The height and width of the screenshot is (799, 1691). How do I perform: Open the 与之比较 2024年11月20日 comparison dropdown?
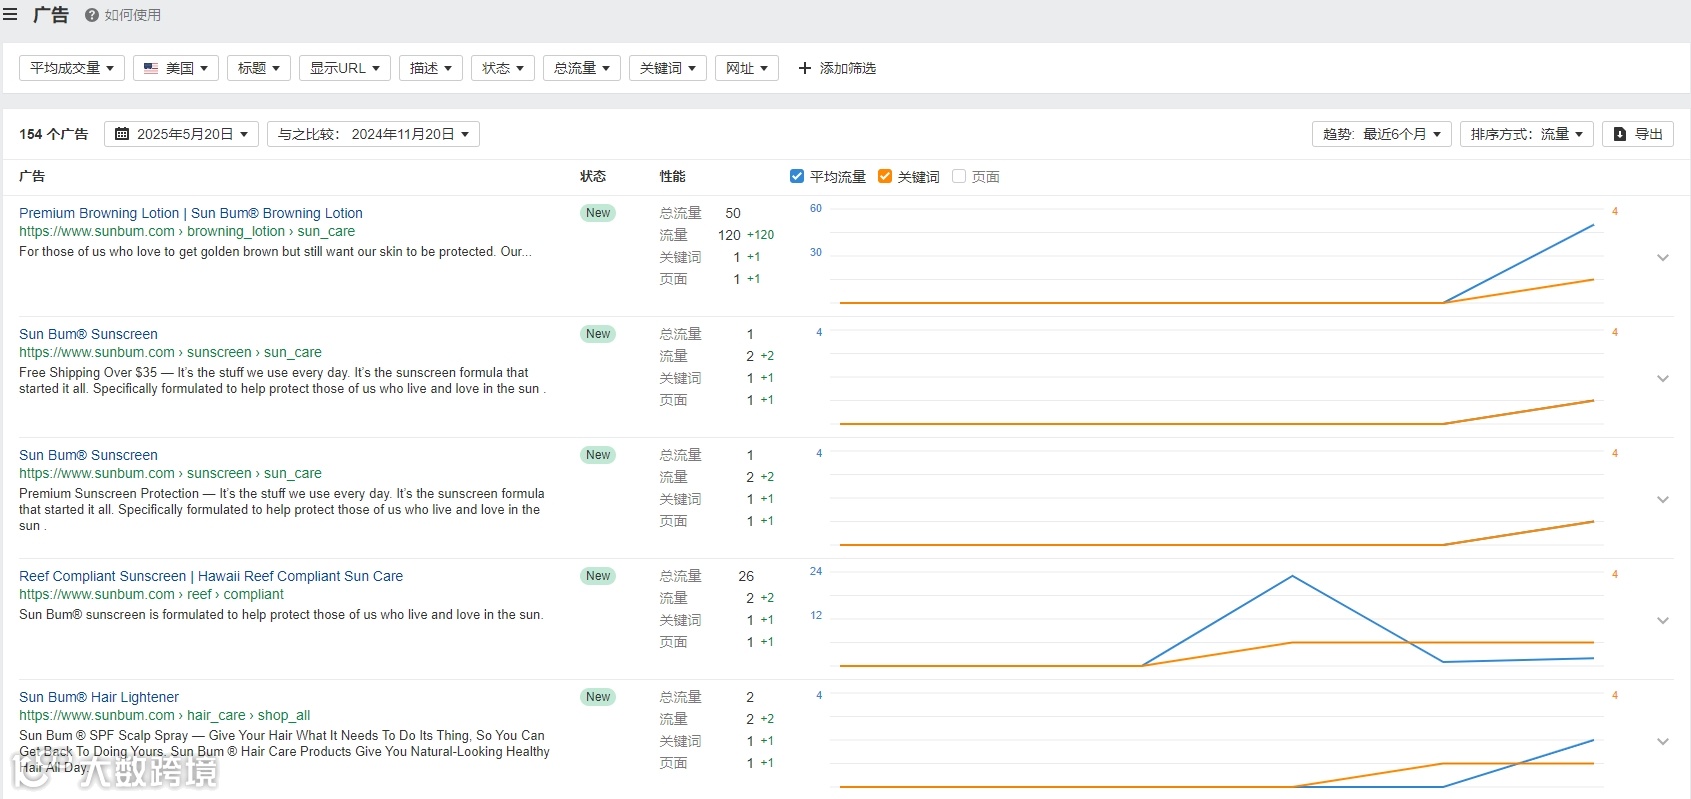(x=373, y=134)
